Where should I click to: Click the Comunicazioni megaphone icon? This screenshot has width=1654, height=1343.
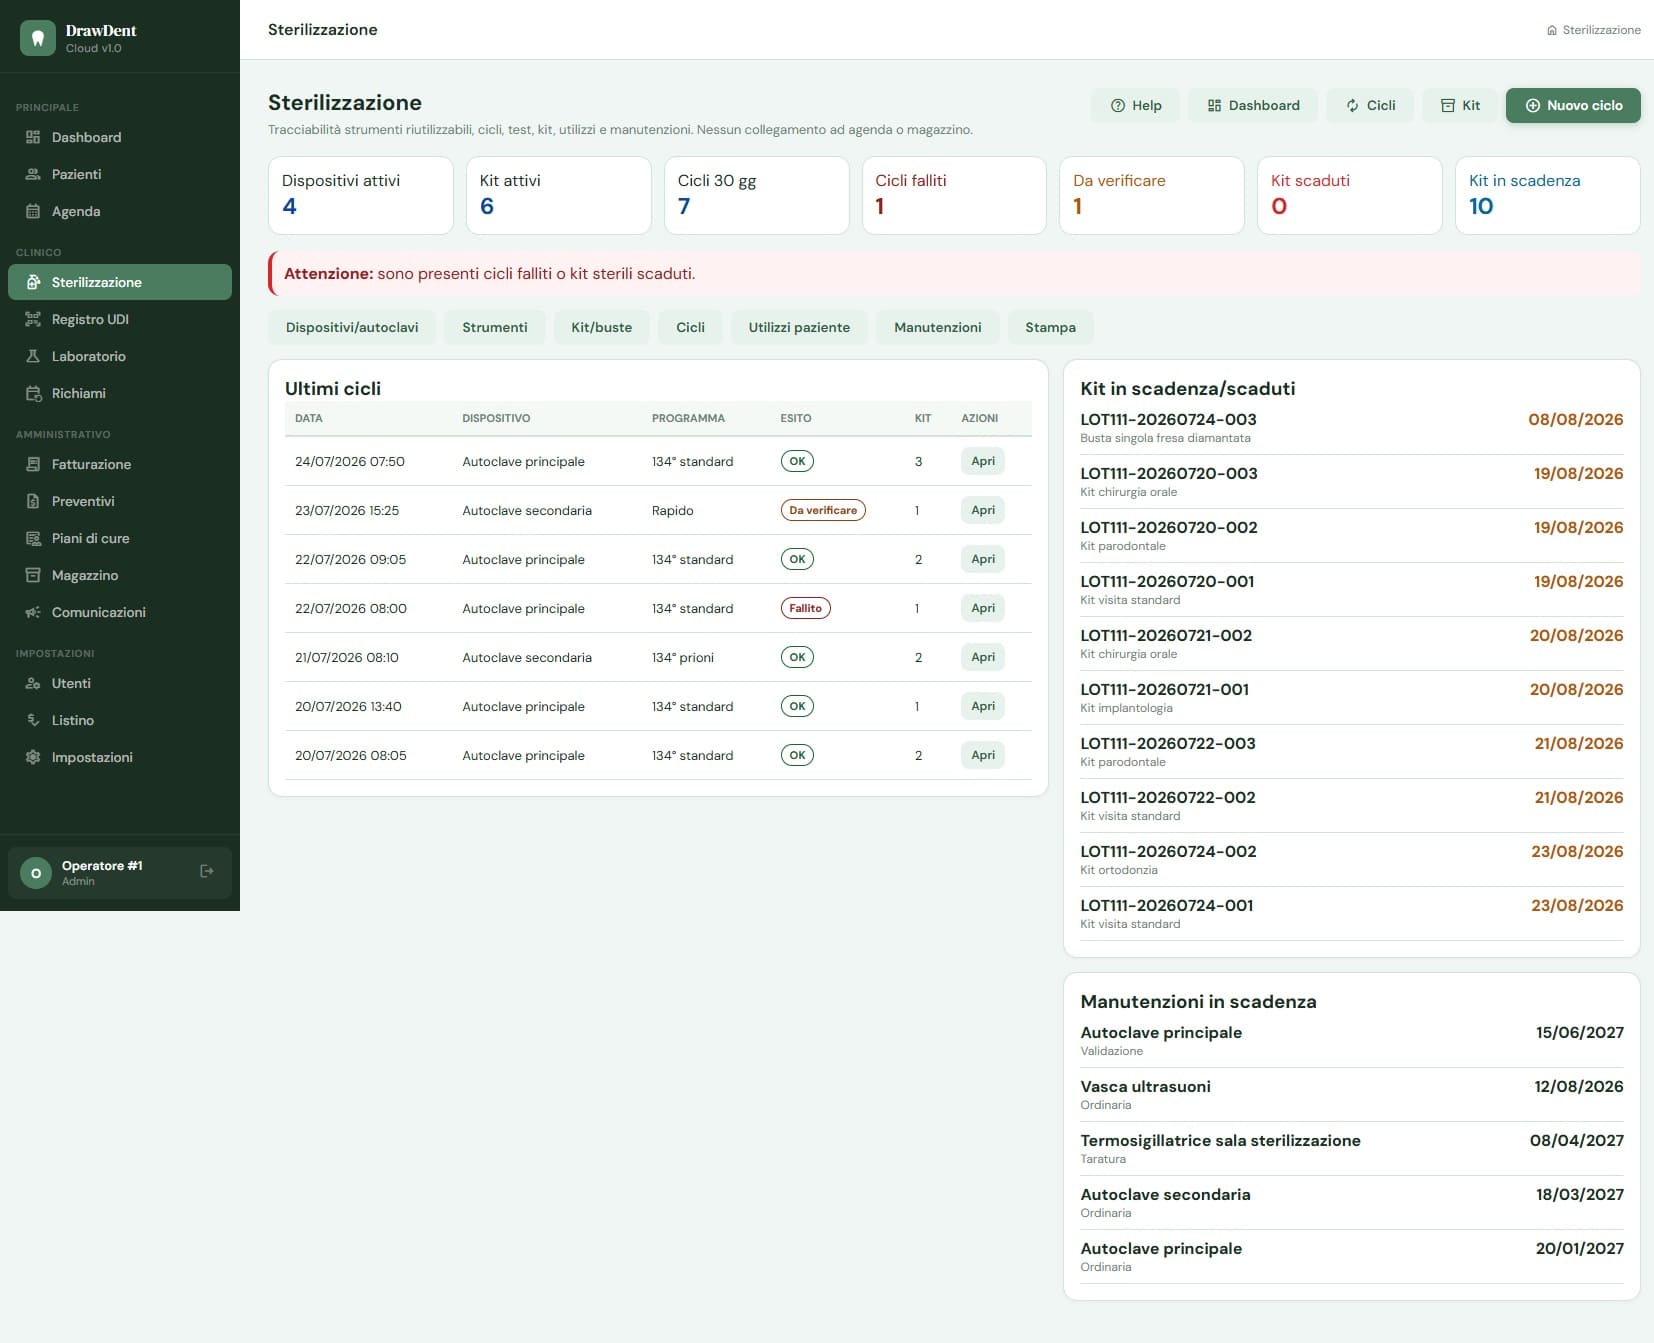coord(33,612)
